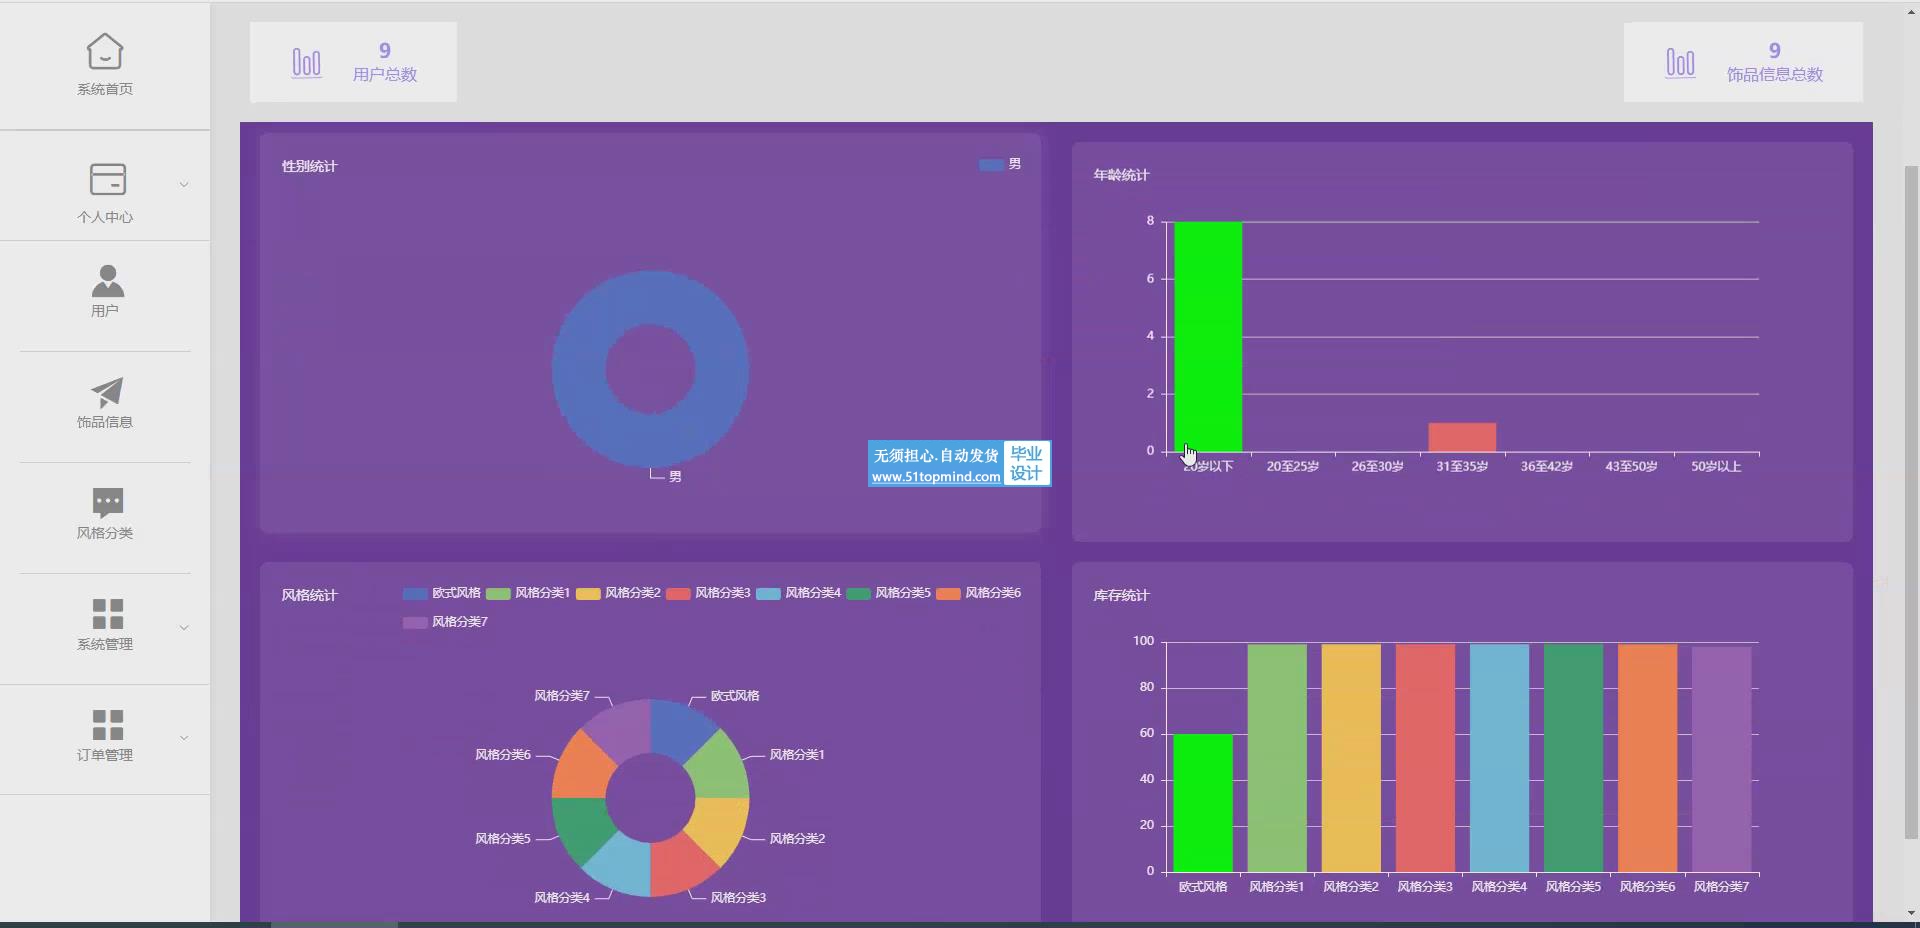Open 系统管理 grid icon
The height and width of the screenshot is (928, 1920).
click(x=107, y=613)
